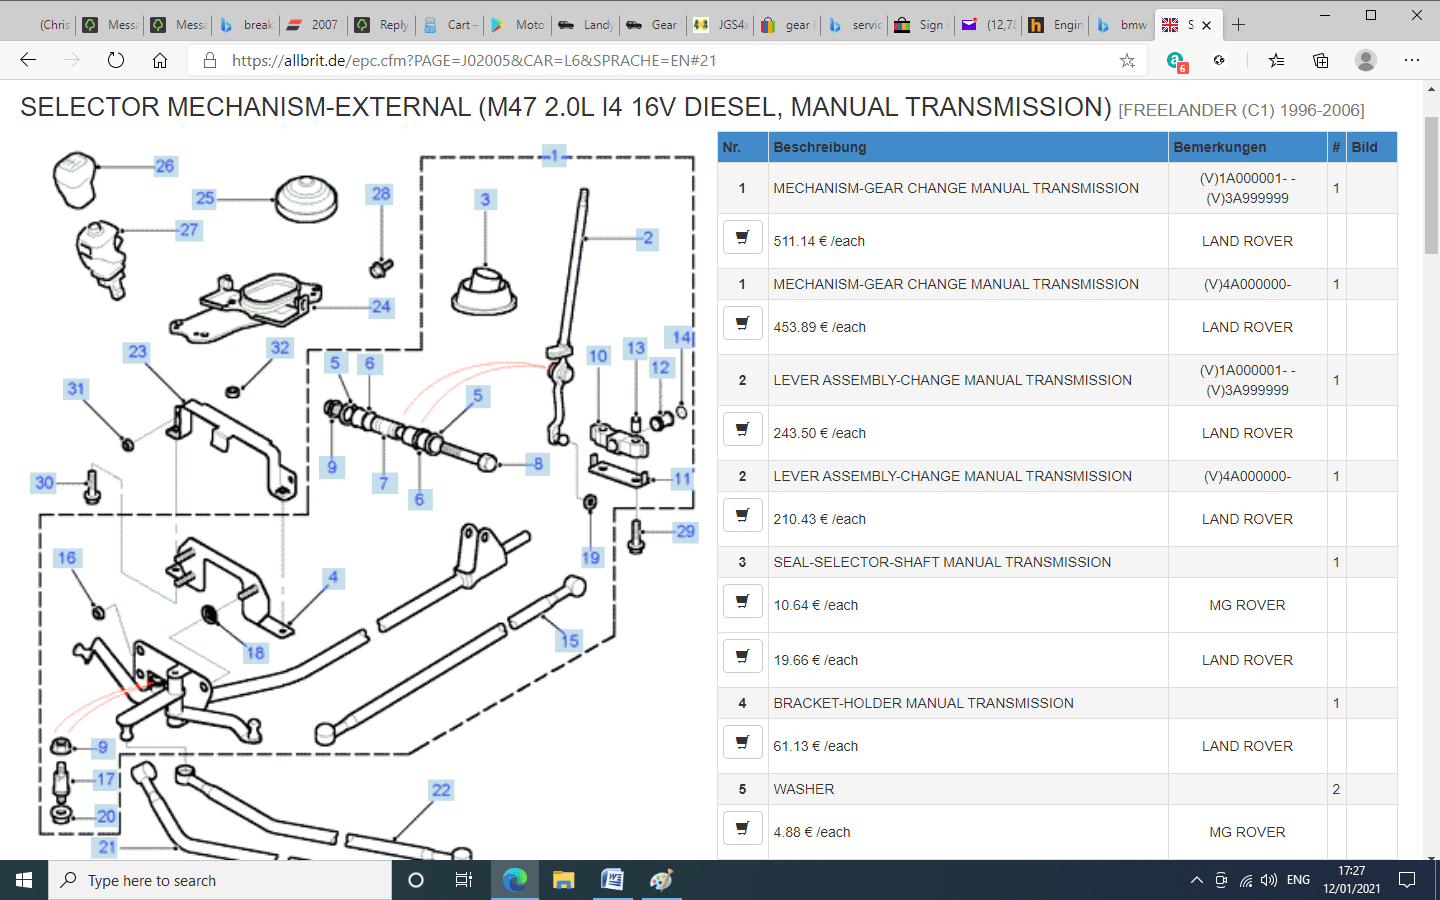Open a new browser tab

pos(1238,25)
